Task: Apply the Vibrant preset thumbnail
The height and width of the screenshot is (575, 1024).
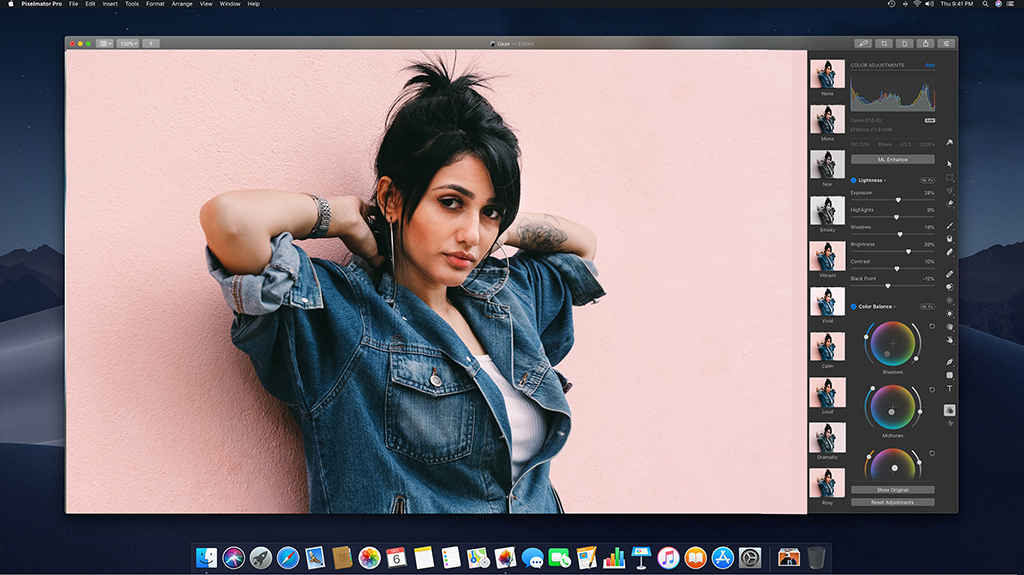Action: tap(827, 256)
